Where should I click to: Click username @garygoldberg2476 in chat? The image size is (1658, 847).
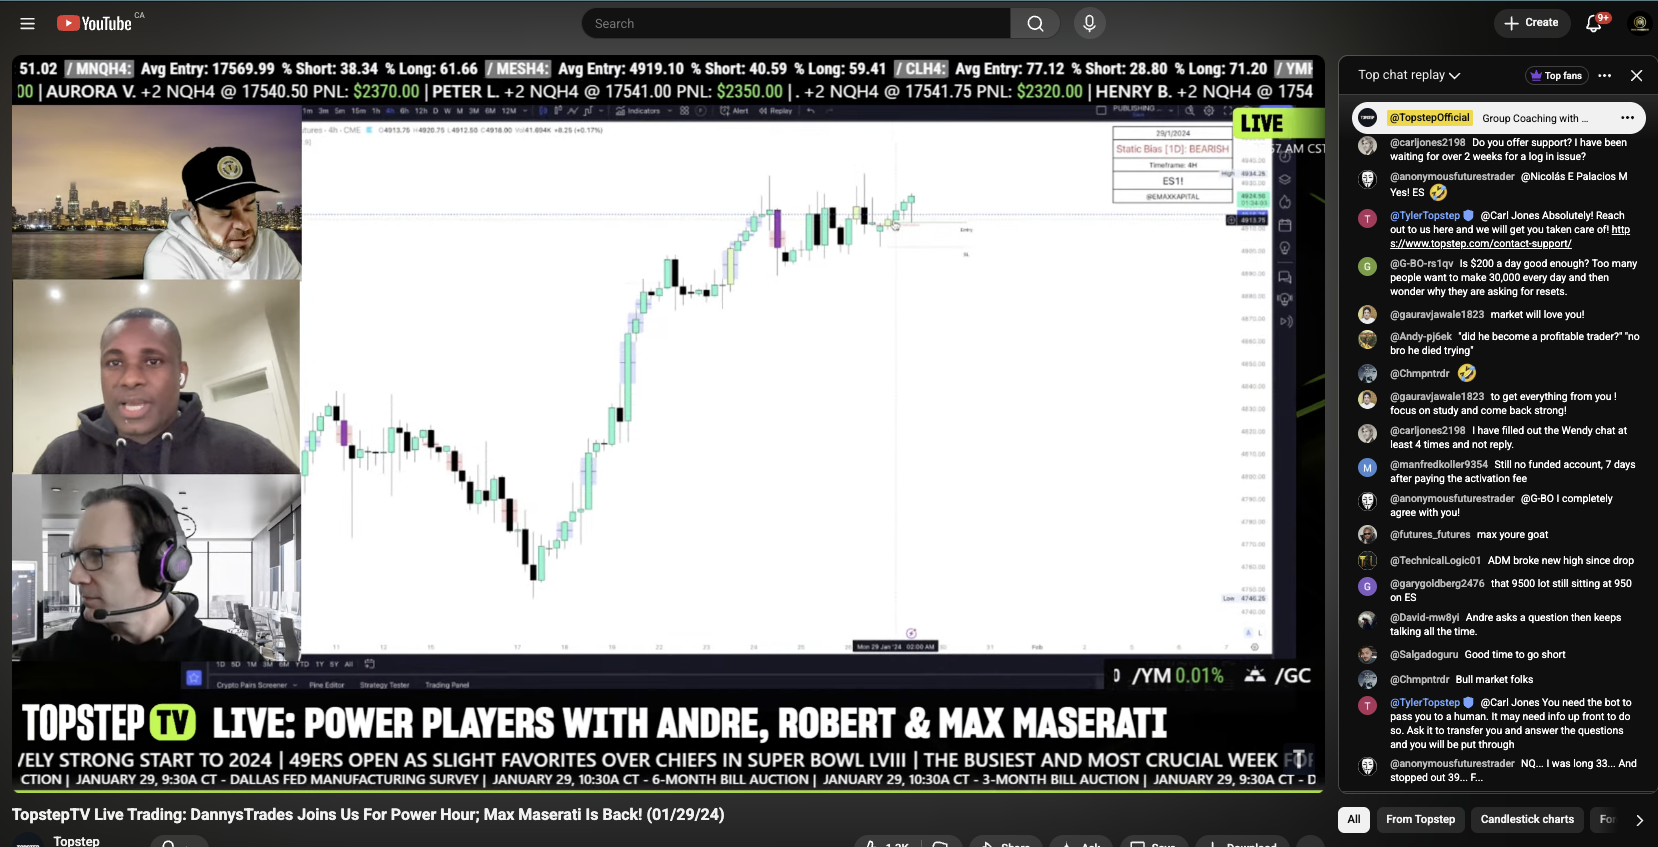[x=1437, y=584]
